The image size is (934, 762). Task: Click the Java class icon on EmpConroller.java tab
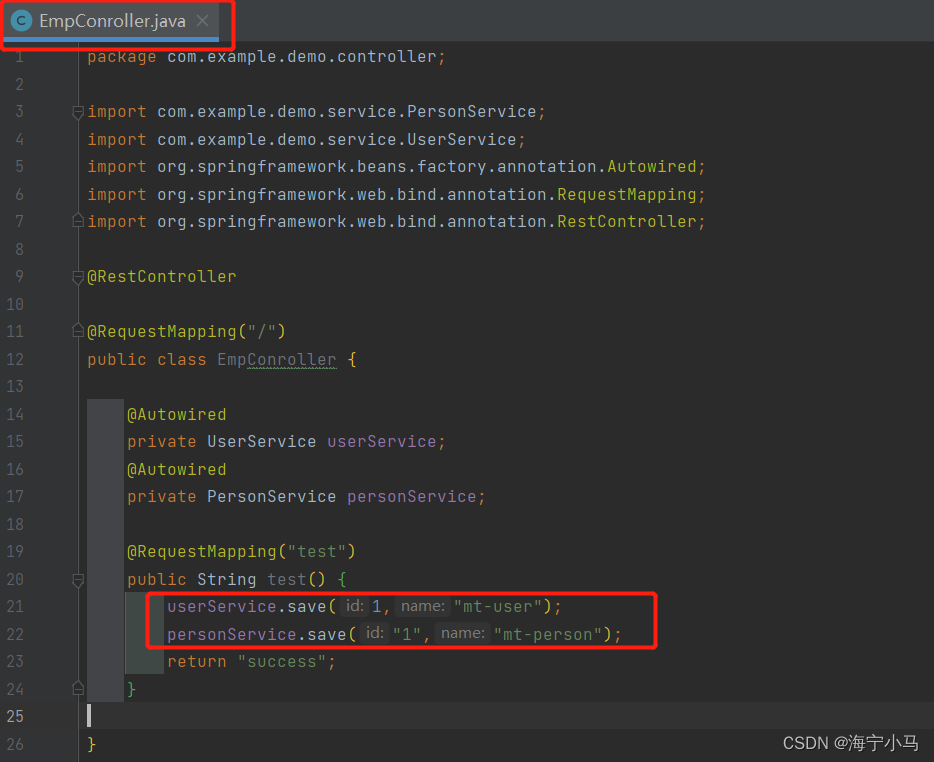click(22, 21)
